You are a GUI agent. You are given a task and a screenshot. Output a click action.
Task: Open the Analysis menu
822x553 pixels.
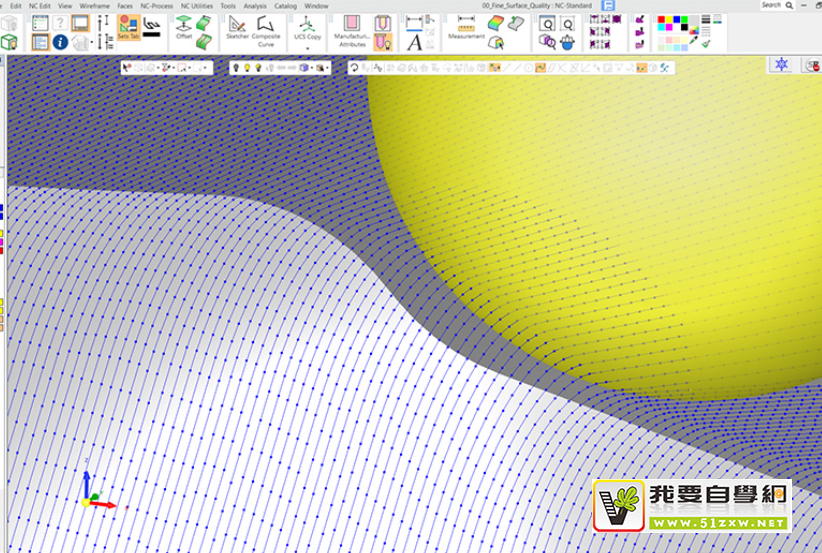tap(254, 6)
